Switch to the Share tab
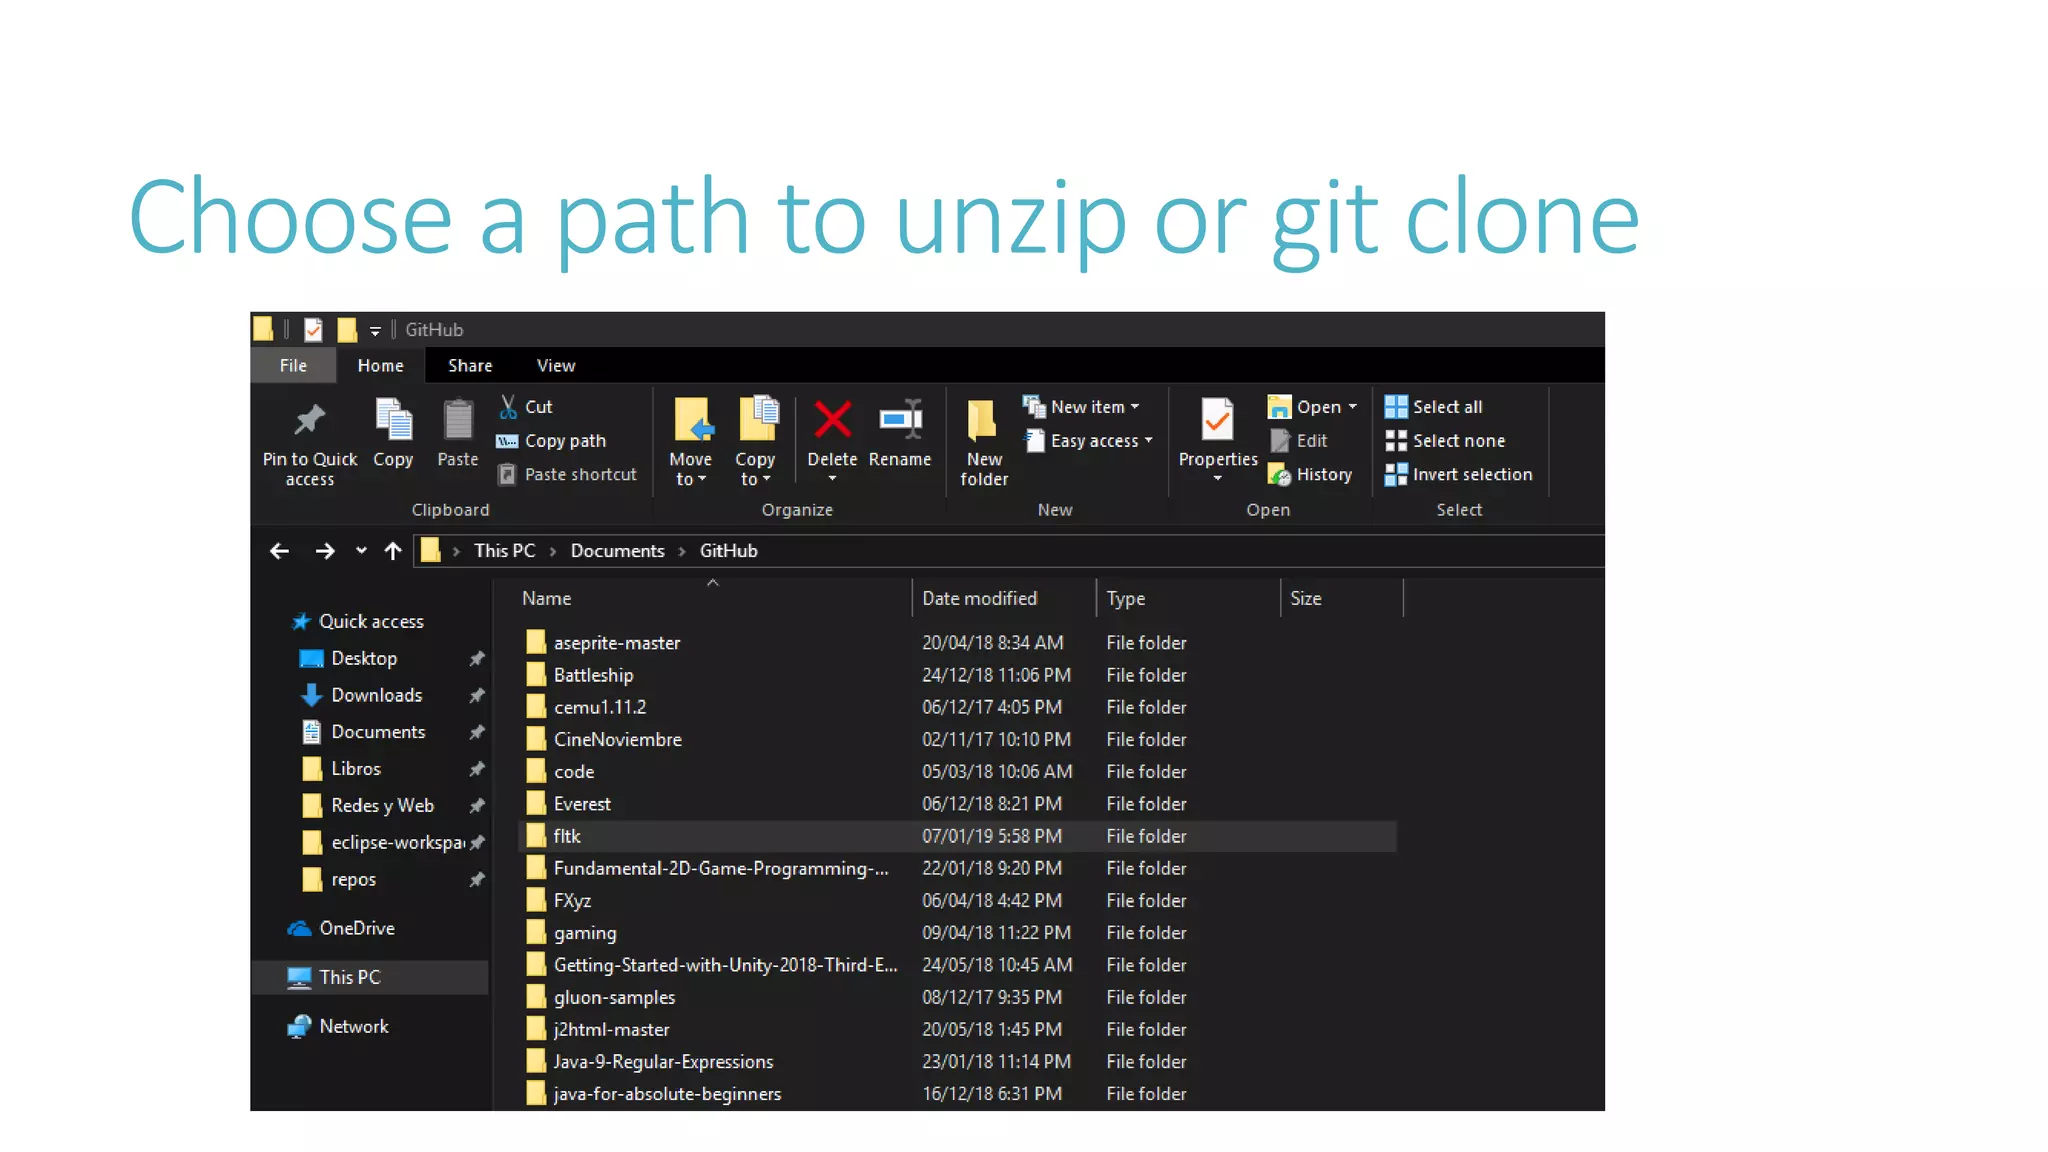Image resolution: width=2048 pixels, height=1152 pixels. (470, 365)
